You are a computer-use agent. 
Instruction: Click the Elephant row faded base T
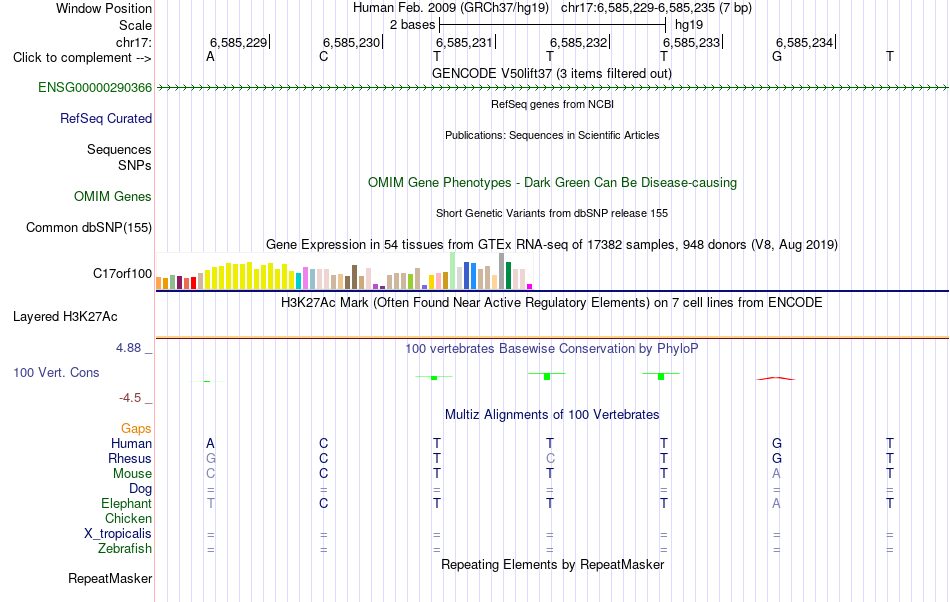(x=210, y=503)
